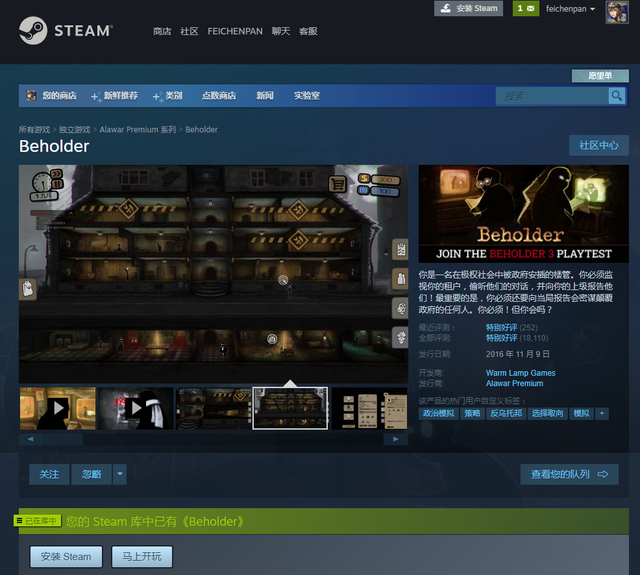Click the 关注 follow button
The width and height of the screenshot is (640, 575).
pyautogui.click(x=49, y=474)
